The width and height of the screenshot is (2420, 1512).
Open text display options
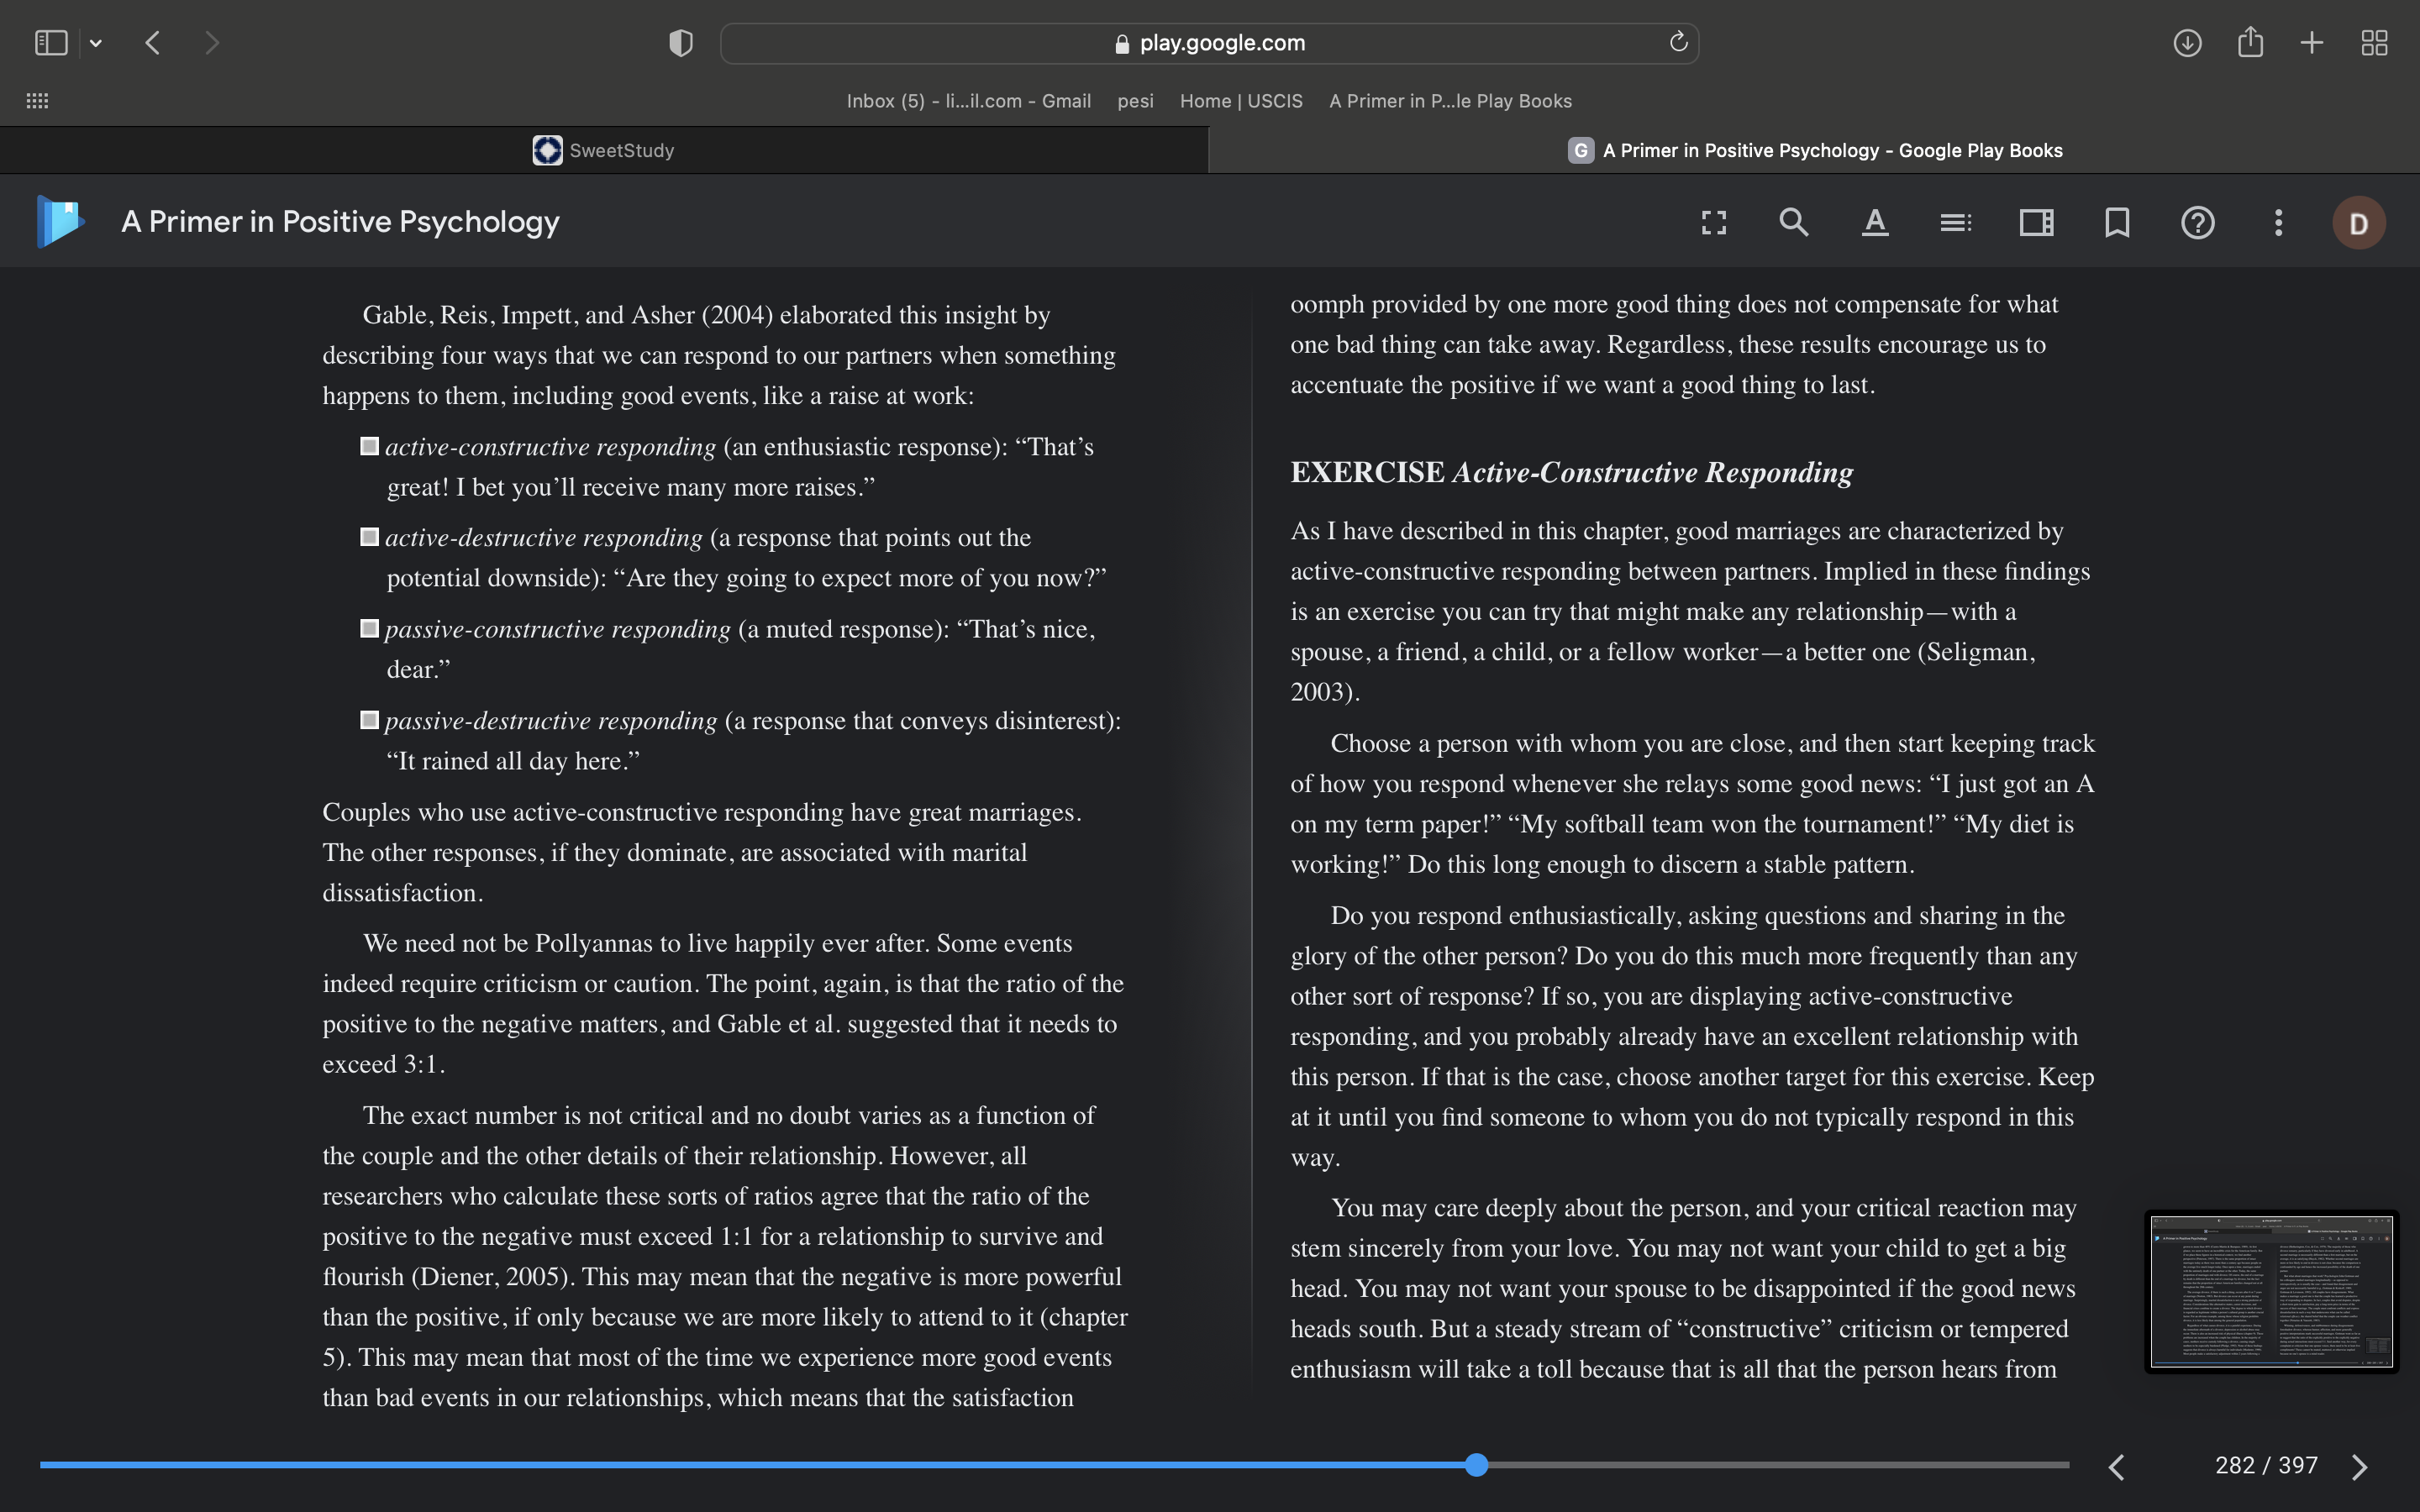click(x=1875, y=222)
